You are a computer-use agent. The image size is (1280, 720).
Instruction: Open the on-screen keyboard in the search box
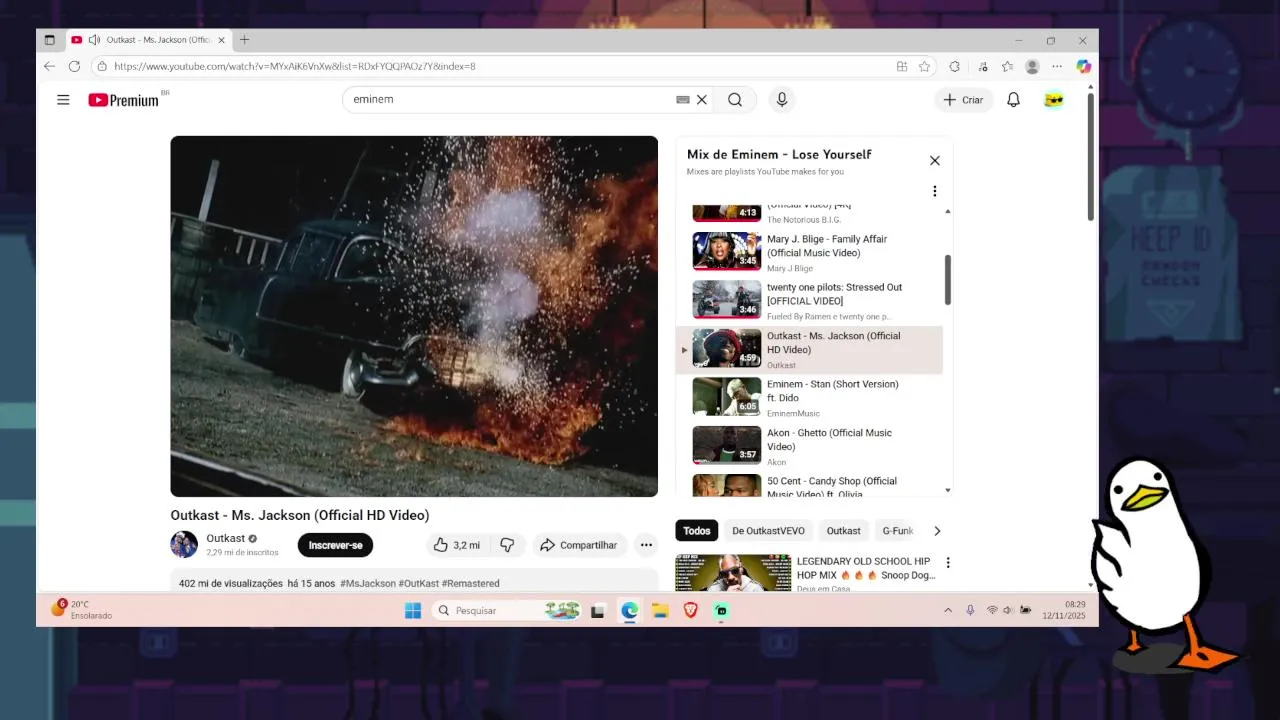point(683,100)
